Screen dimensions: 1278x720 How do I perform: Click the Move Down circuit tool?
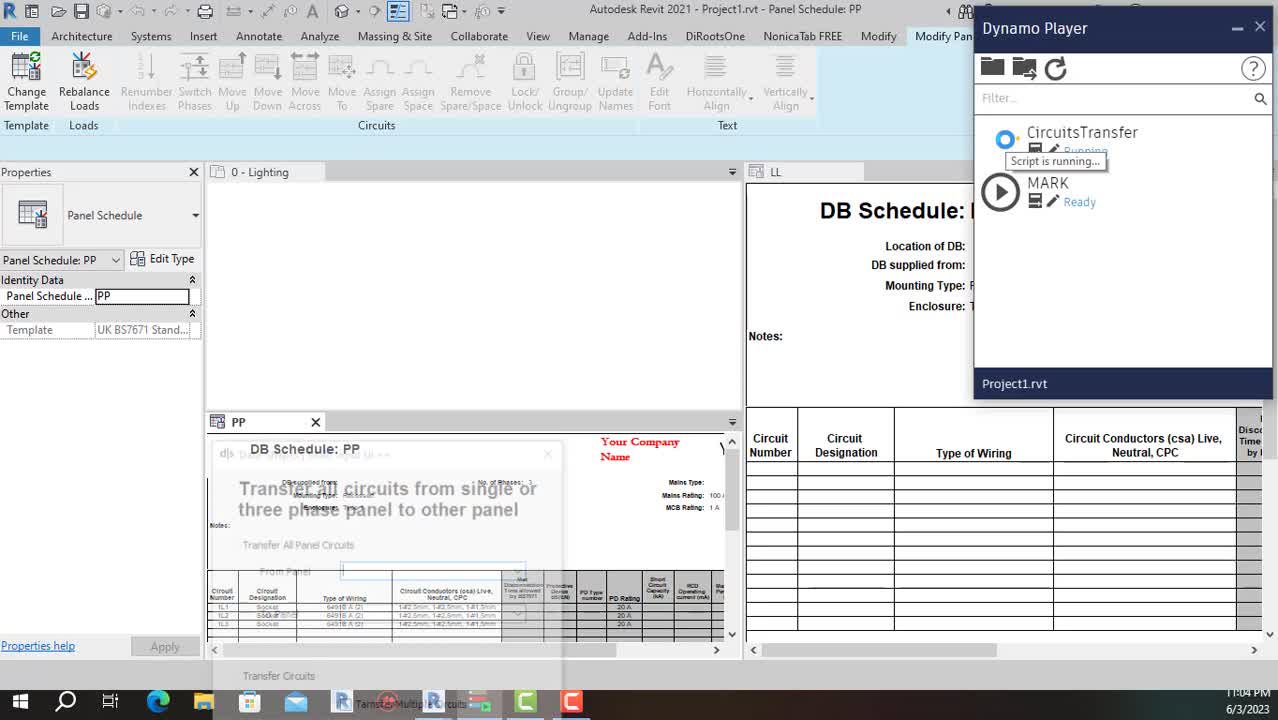pos(267,82)
